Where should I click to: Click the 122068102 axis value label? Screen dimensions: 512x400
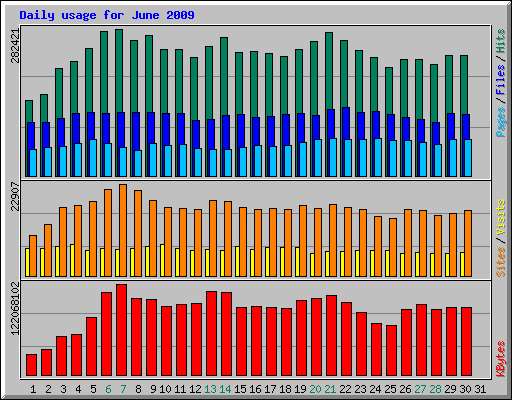click(x=15, y=309)
